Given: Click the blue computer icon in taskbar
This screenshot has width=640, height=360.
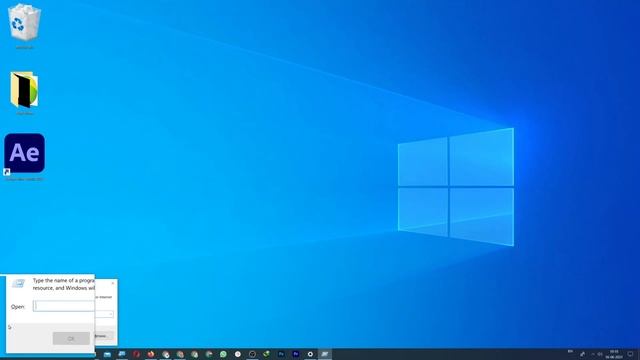Looking at the screenshot, I should click(x=122, y=354).
